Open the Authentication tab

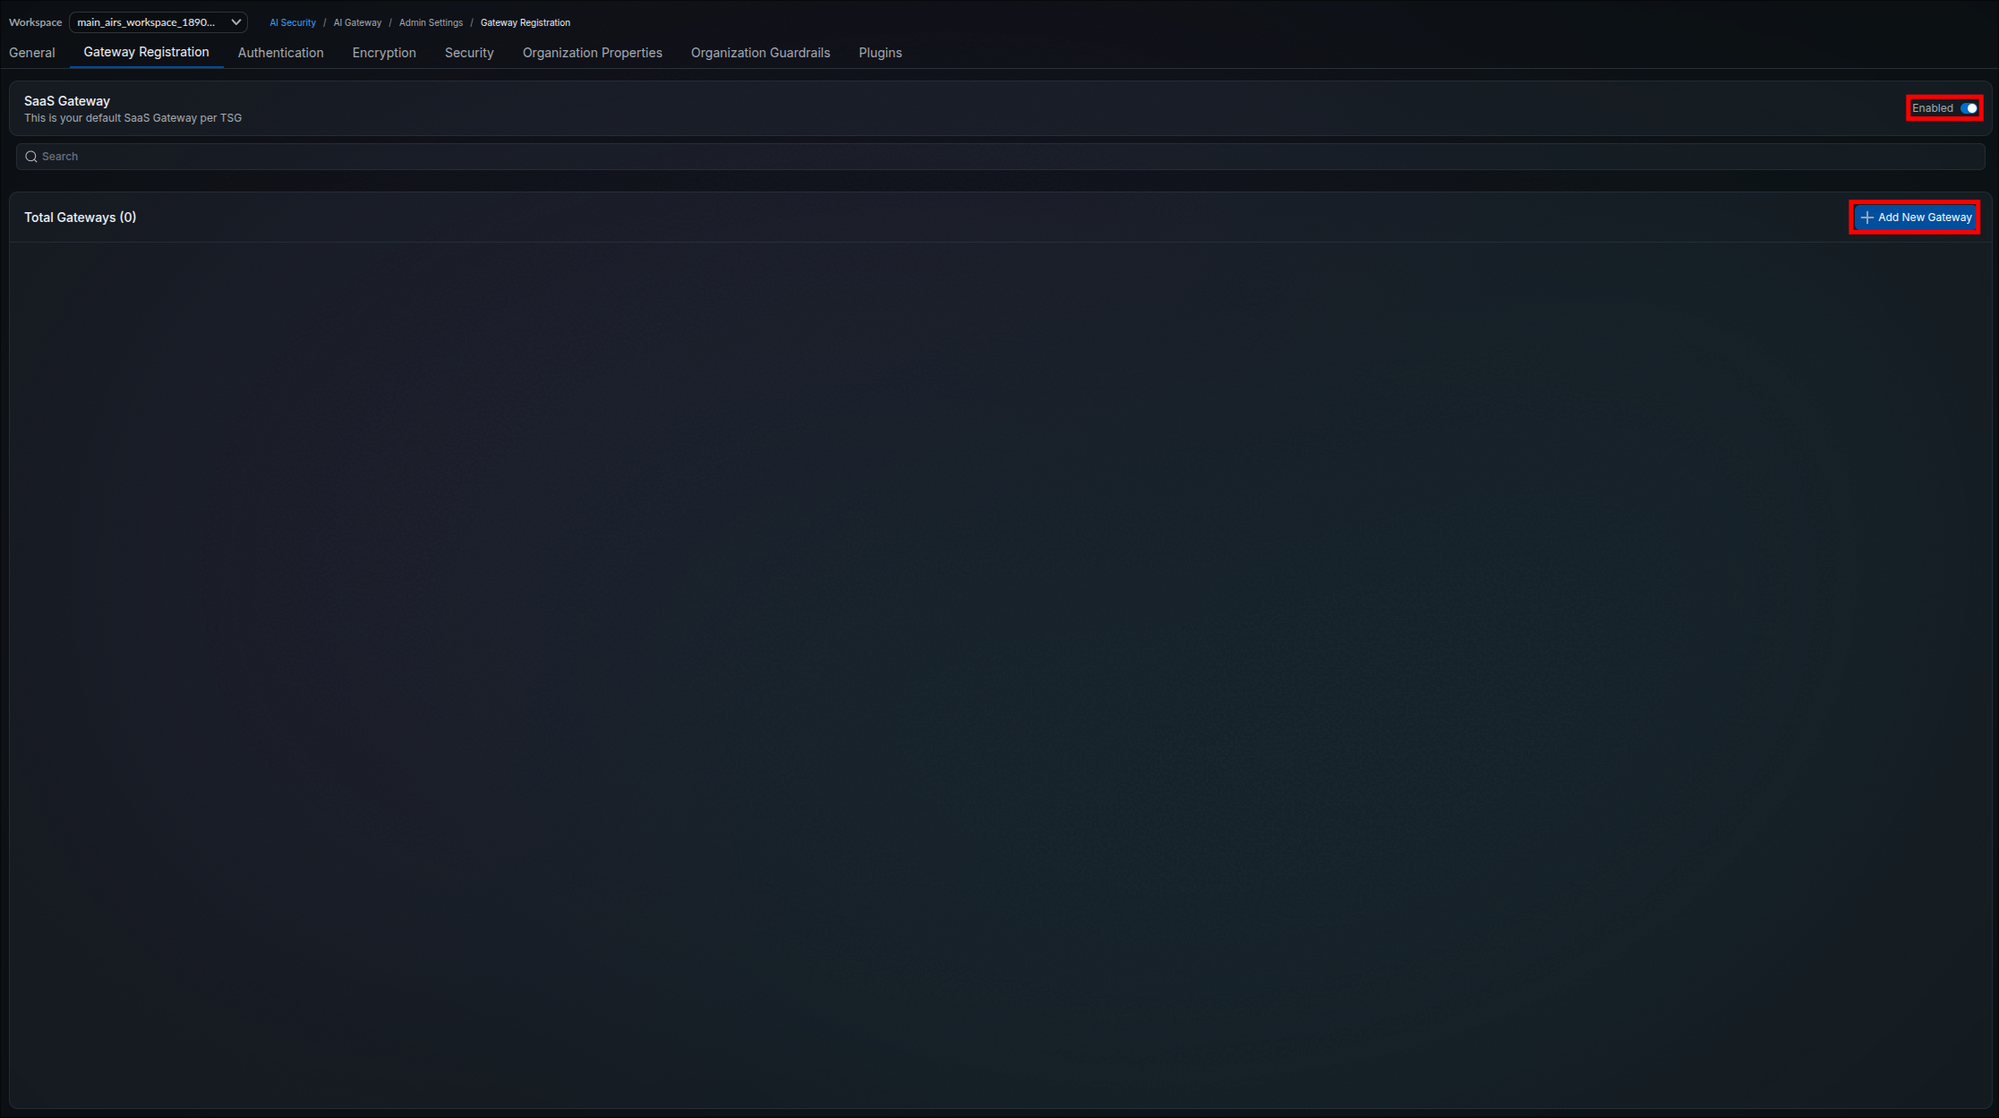(x=281, y=53)
